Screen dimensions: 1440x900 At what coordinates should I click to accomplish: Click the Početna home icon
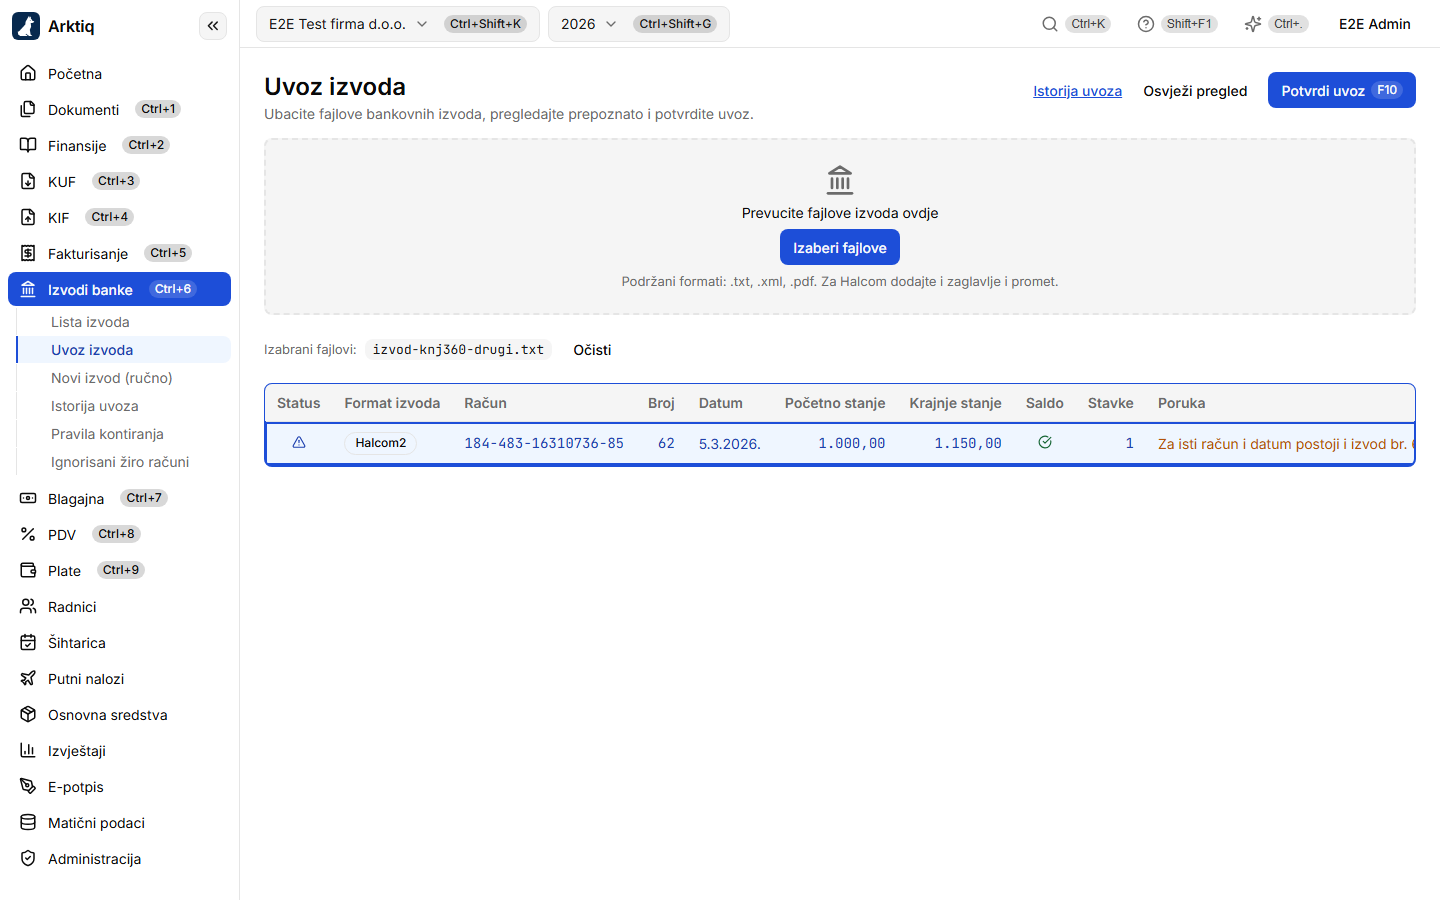pyautogui.click(x=28, y=73)
